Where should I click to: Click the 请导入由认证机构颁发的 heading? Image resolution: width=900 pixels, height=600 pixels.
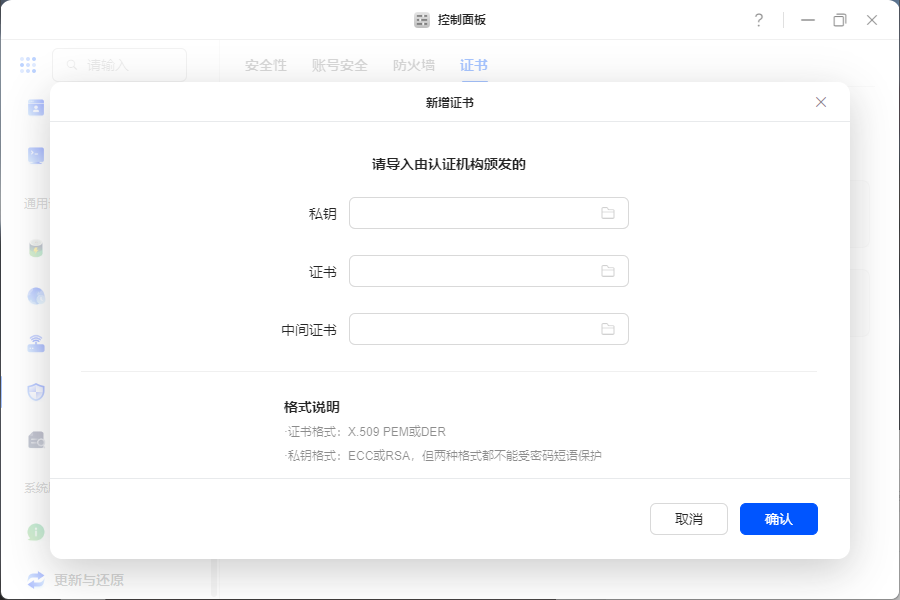(449, 164)
